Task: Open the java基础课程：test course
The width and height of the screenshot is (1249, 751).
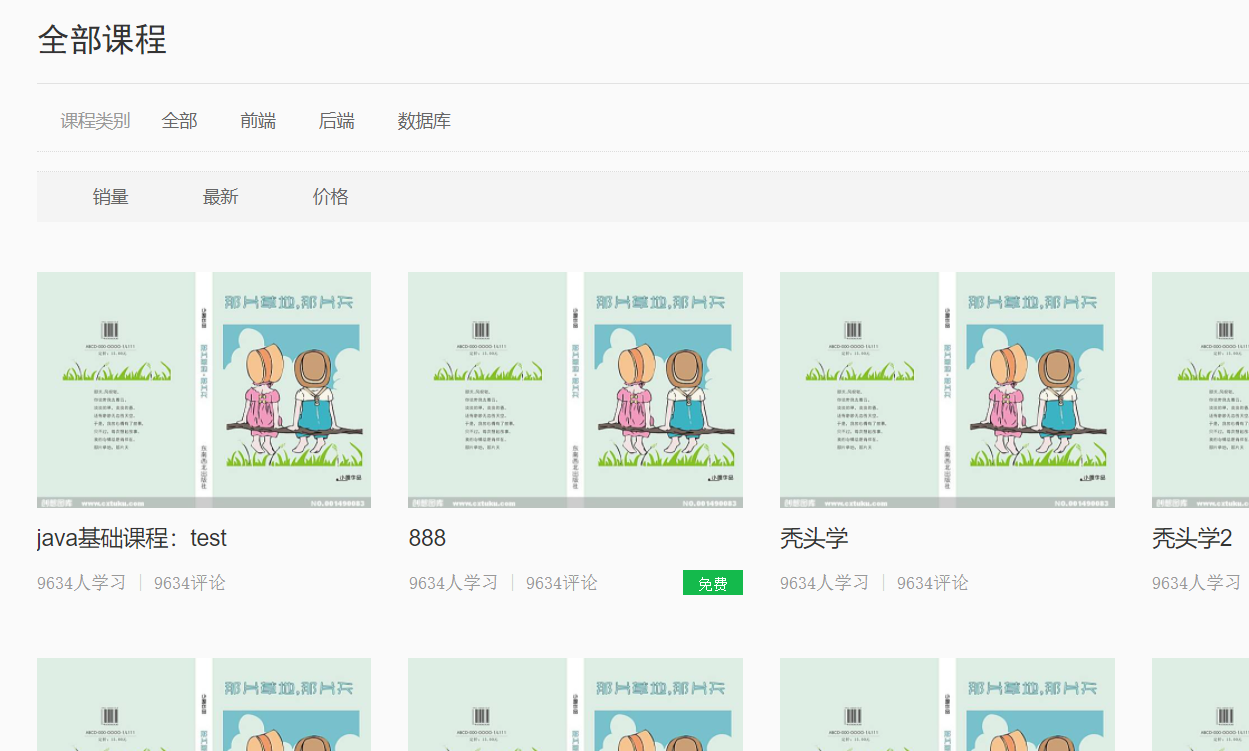Action: pos(131,538)
